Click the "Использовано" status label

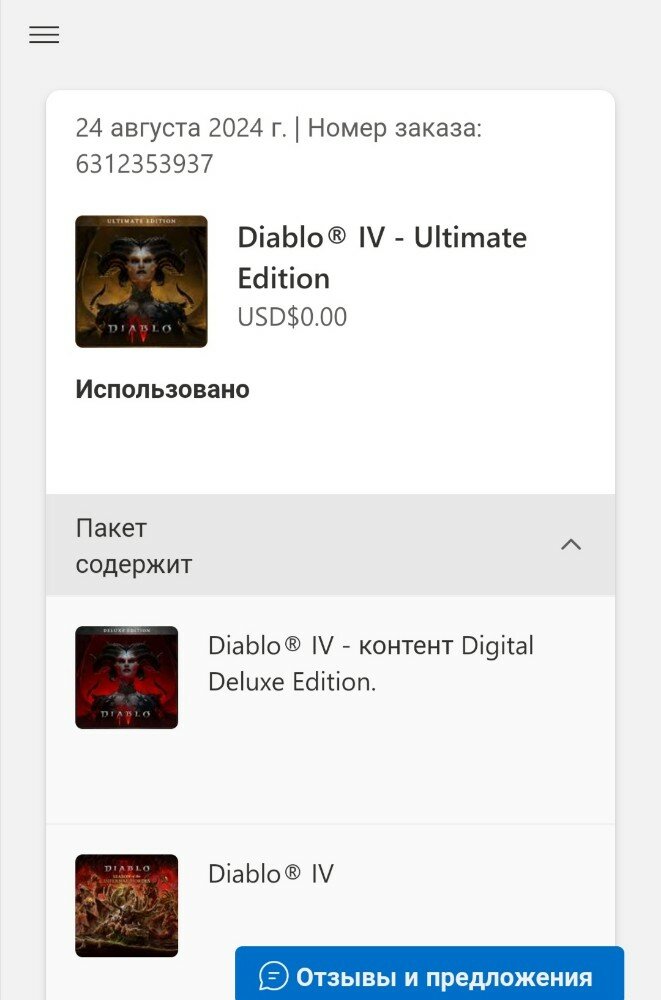coord(162,389)
